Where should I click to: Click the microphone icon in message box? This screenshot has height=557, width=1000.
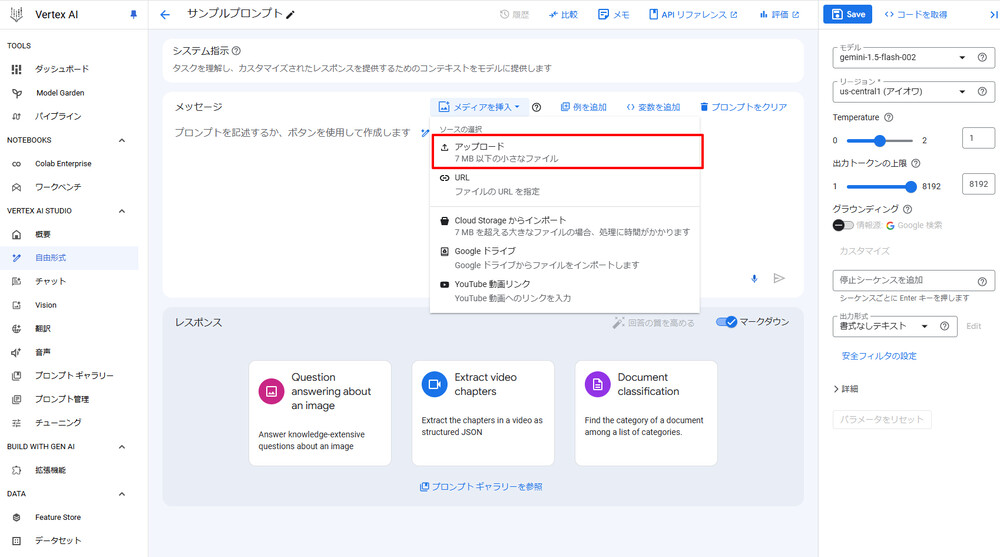[x=754, y=278]
